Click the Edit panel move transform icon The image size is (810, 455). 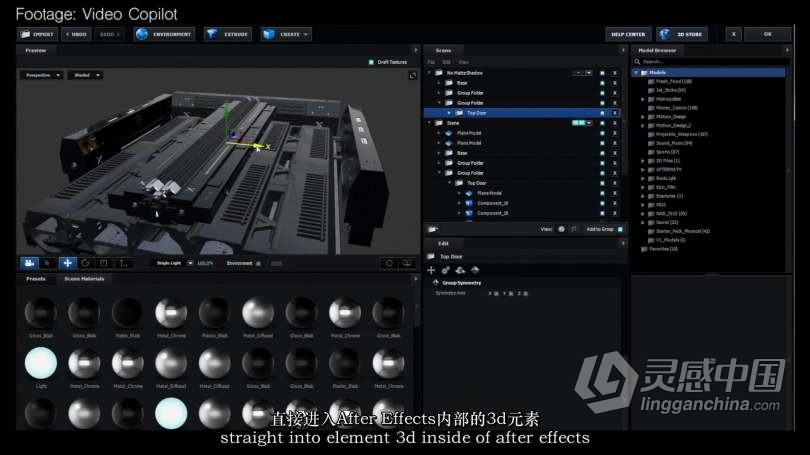[x=431, y=270]
